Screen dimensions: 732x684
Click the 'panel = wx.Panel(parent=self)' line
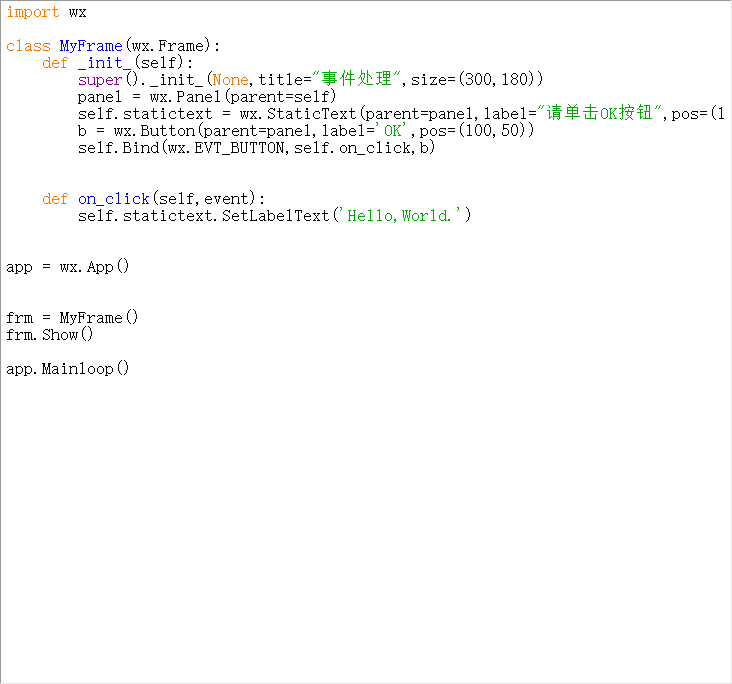coord(207,97)
